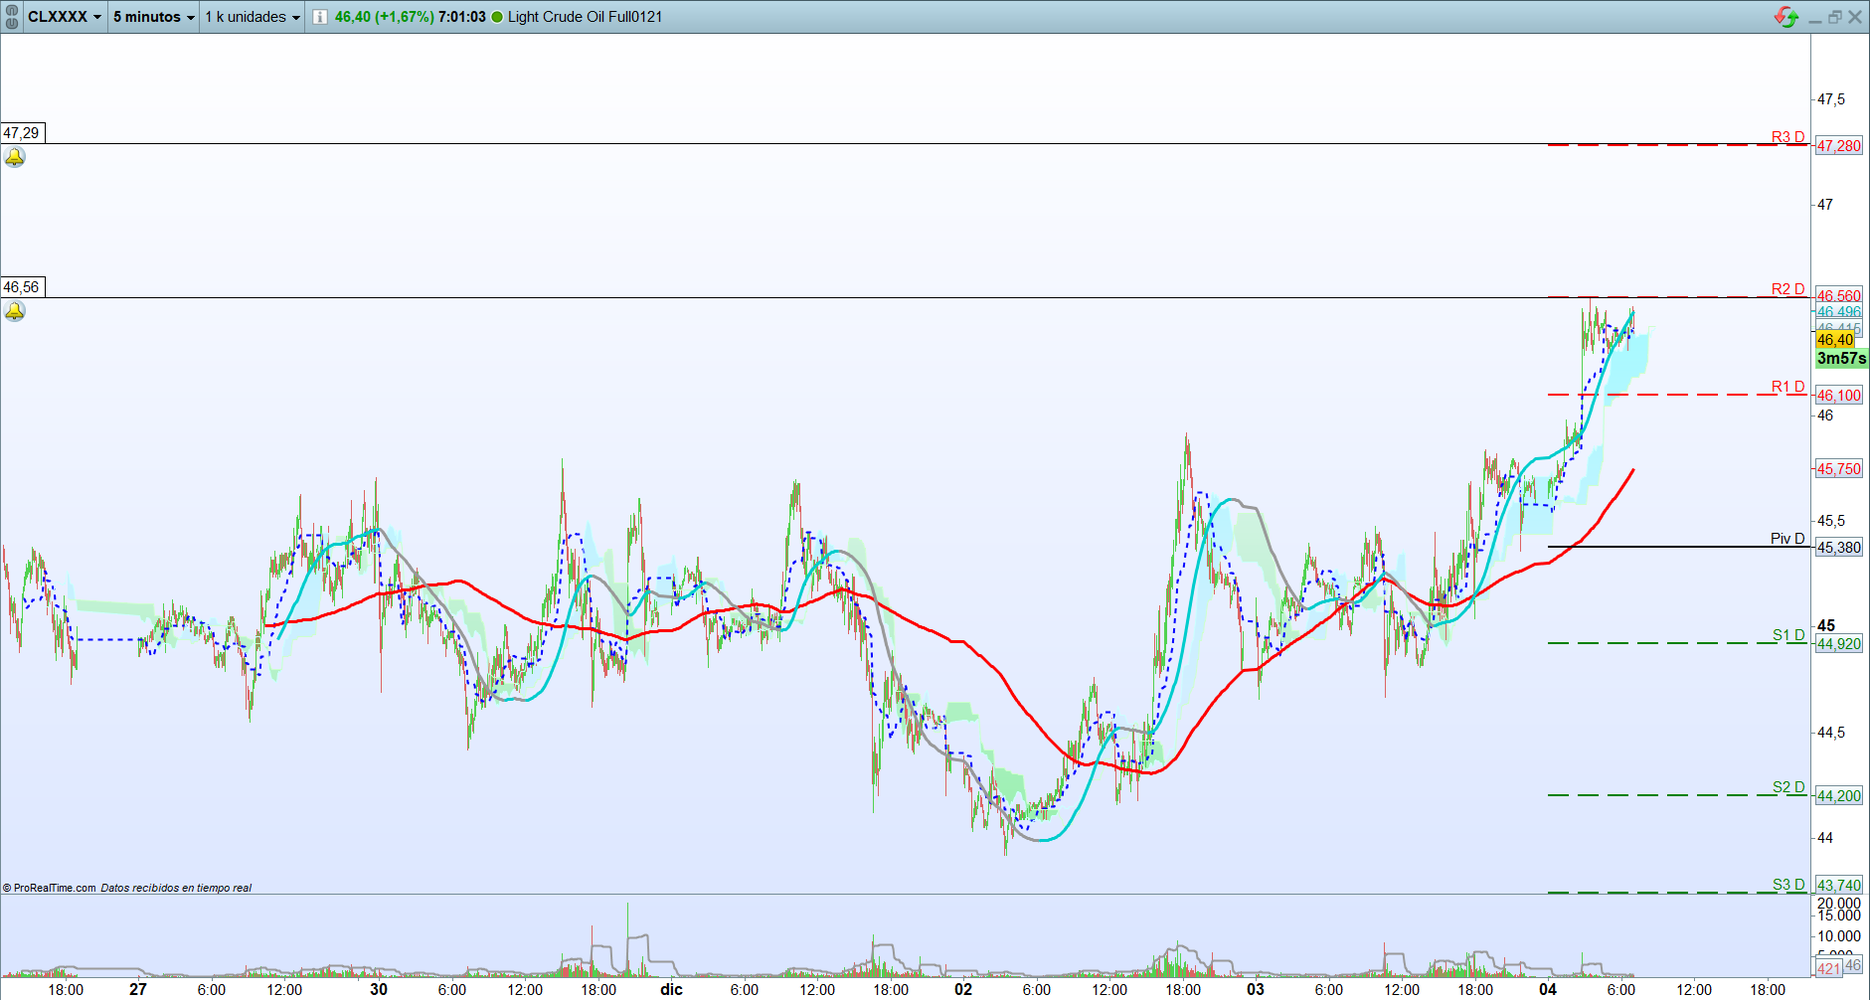Close the chart window
The height and width of the screenshot is (1000, 1870).
1855,17
